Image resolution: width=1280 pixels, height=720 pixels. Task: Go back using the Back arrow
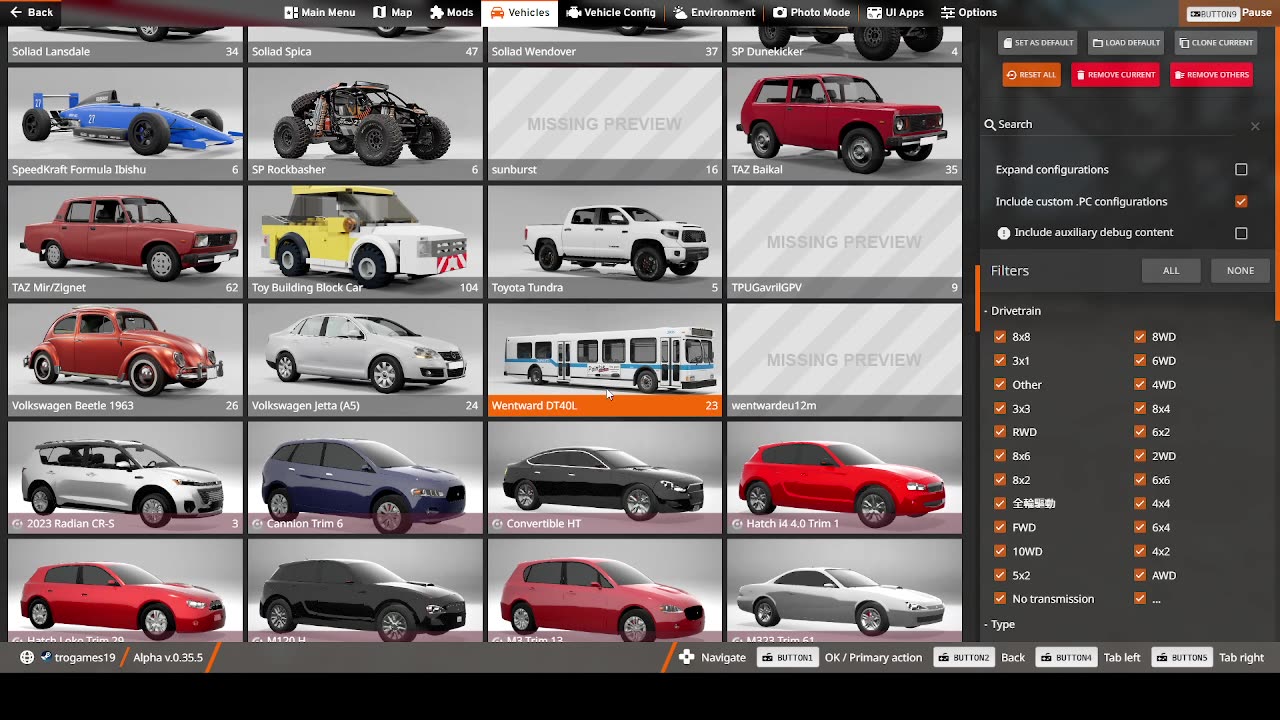click(31, 13)
